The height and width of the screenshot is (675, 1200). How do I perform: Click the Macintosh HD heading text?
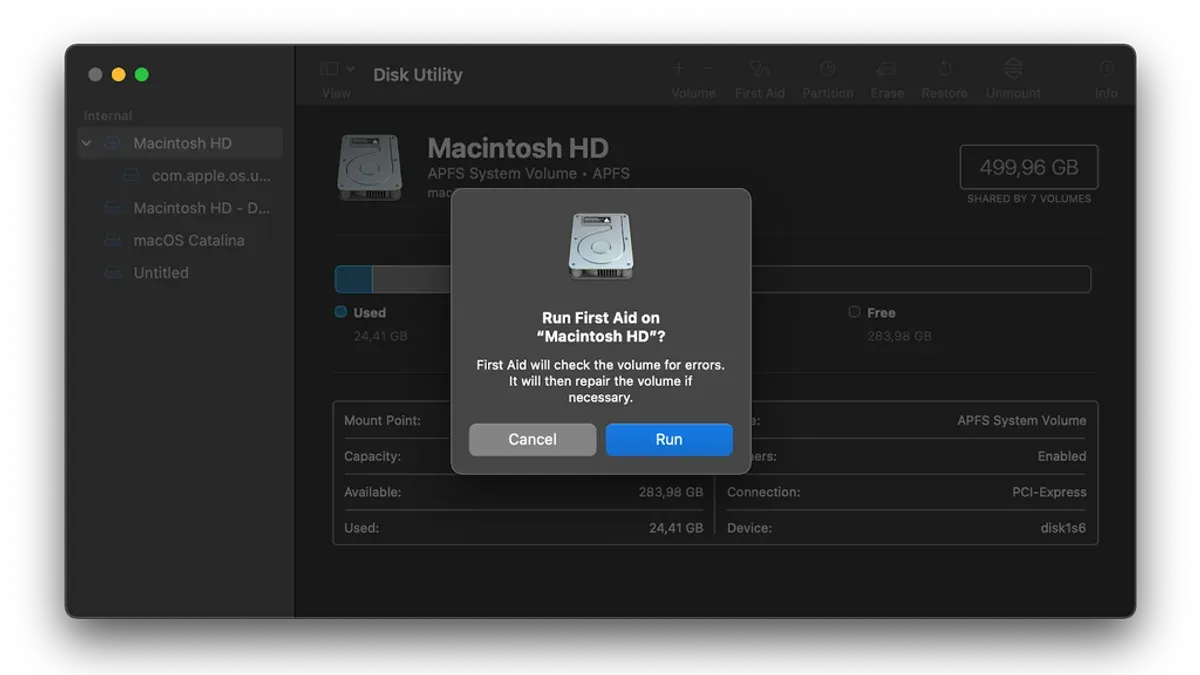point(518,148)
